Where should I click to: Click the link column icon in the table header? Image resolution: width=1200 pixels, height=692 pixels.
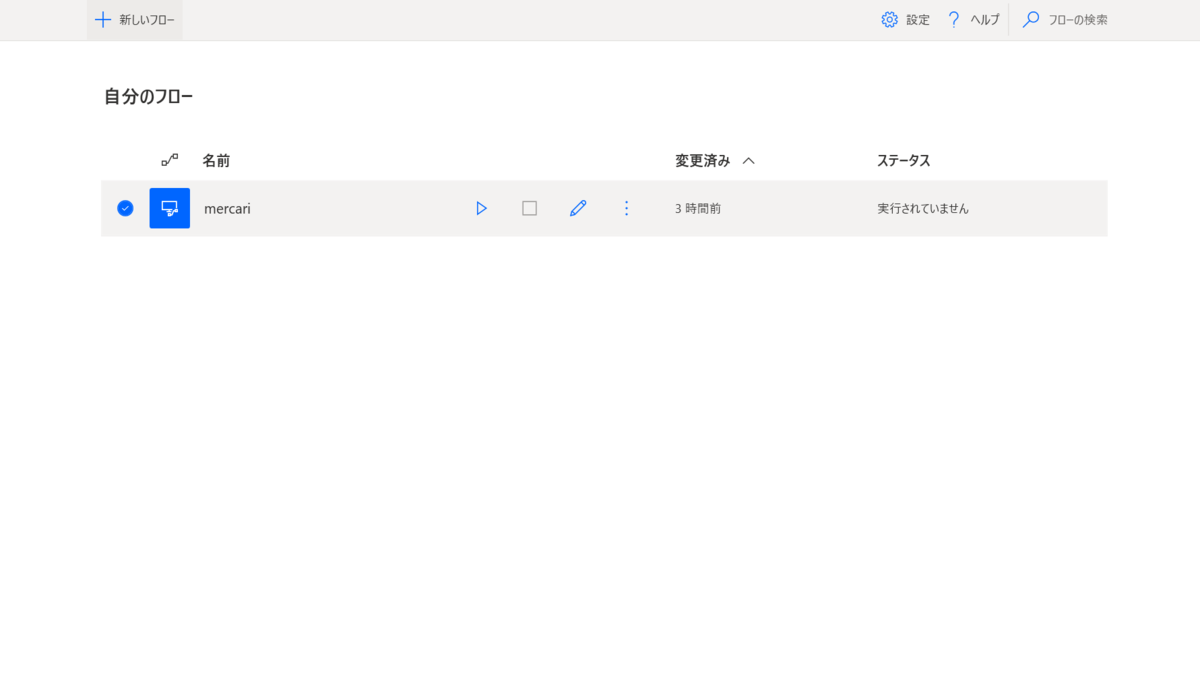tap(169, 160)
